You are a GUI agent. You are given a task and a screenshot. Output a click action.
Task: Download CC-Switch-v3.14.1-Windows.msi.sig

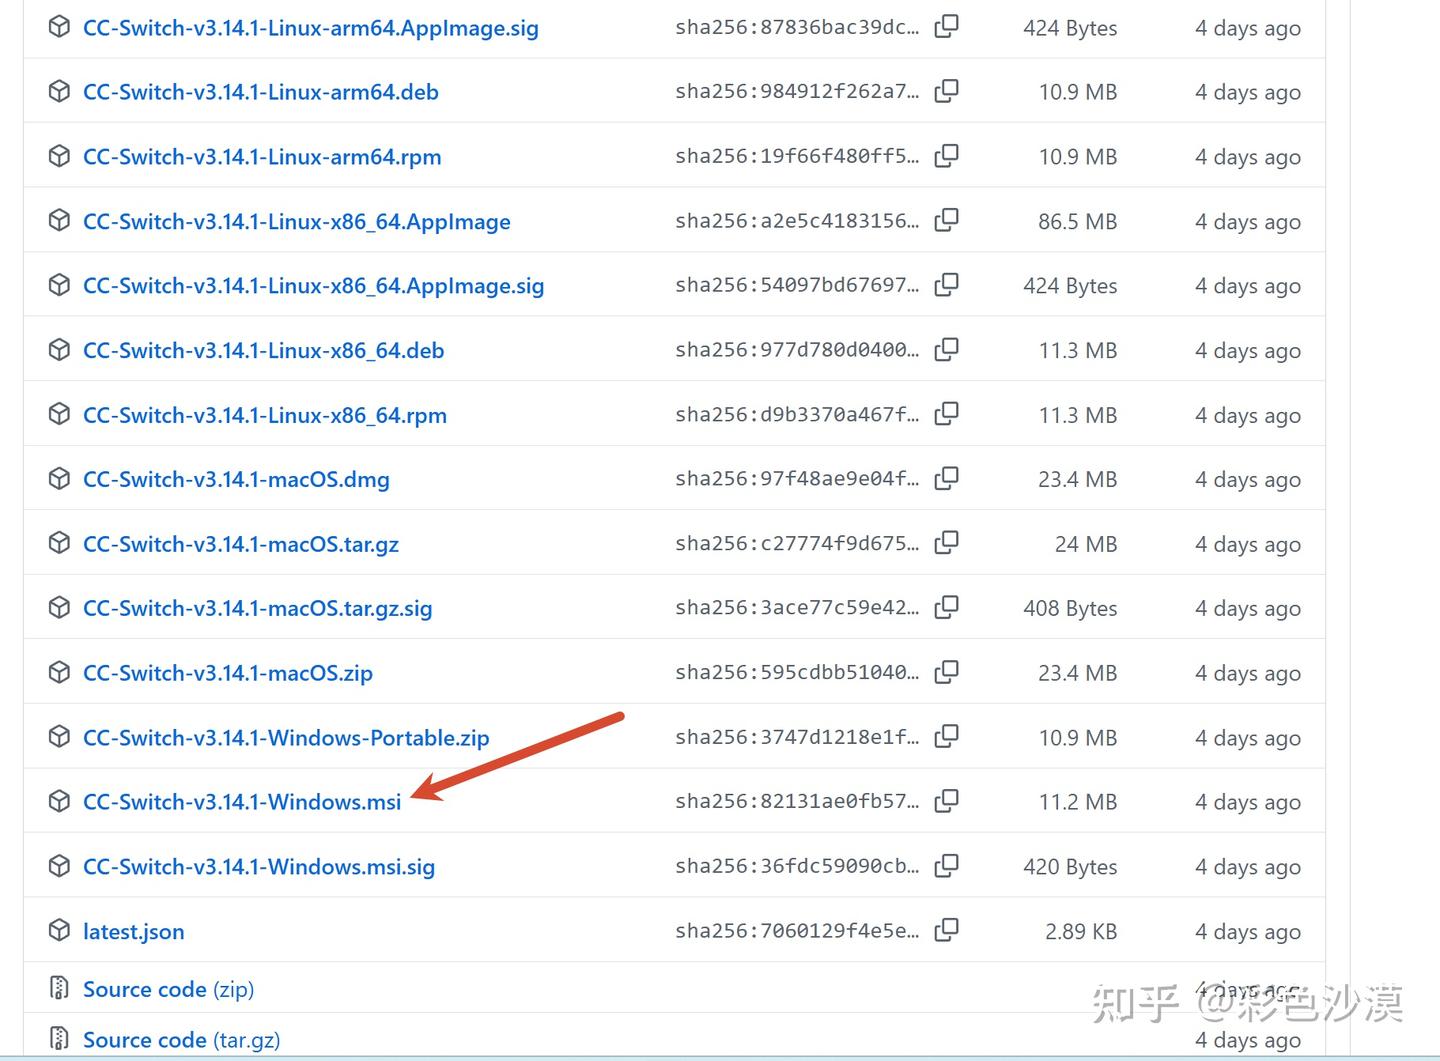point(259,867)
